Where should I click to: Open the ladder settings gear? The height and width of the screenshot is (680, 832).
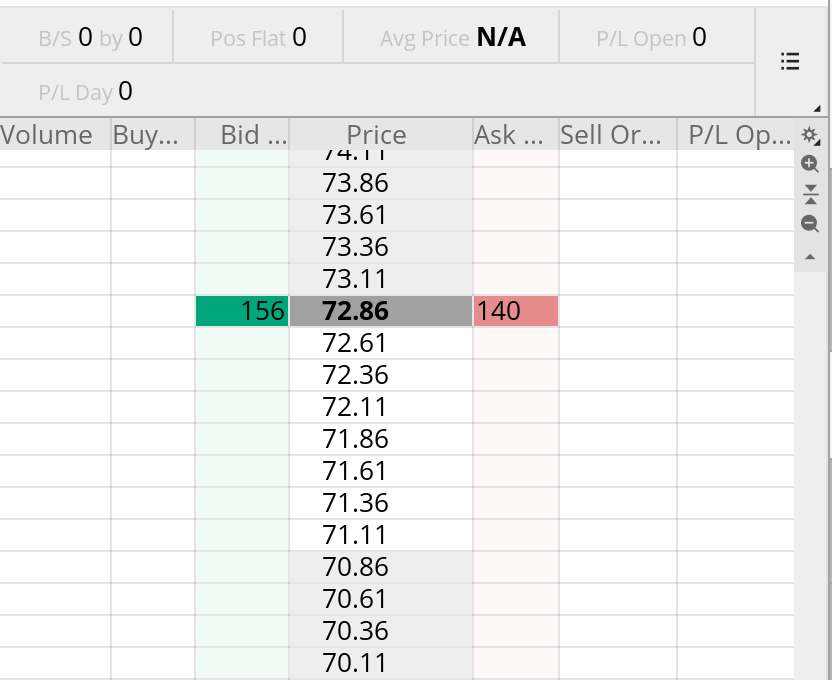[810, 135]
